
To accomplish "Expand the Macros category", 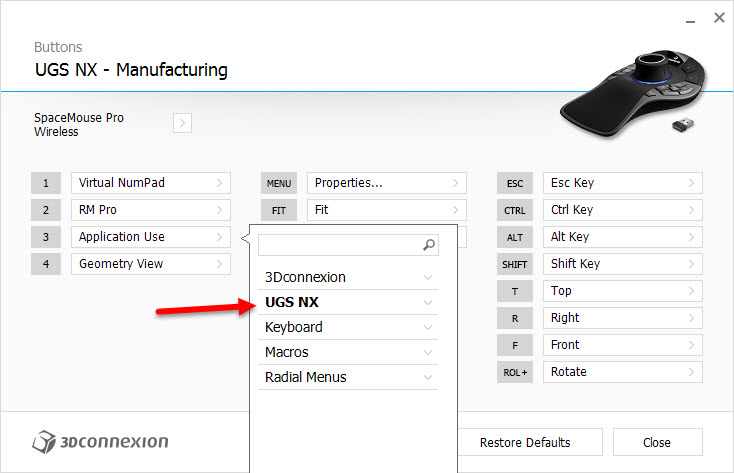I will [x=348, y=352].
